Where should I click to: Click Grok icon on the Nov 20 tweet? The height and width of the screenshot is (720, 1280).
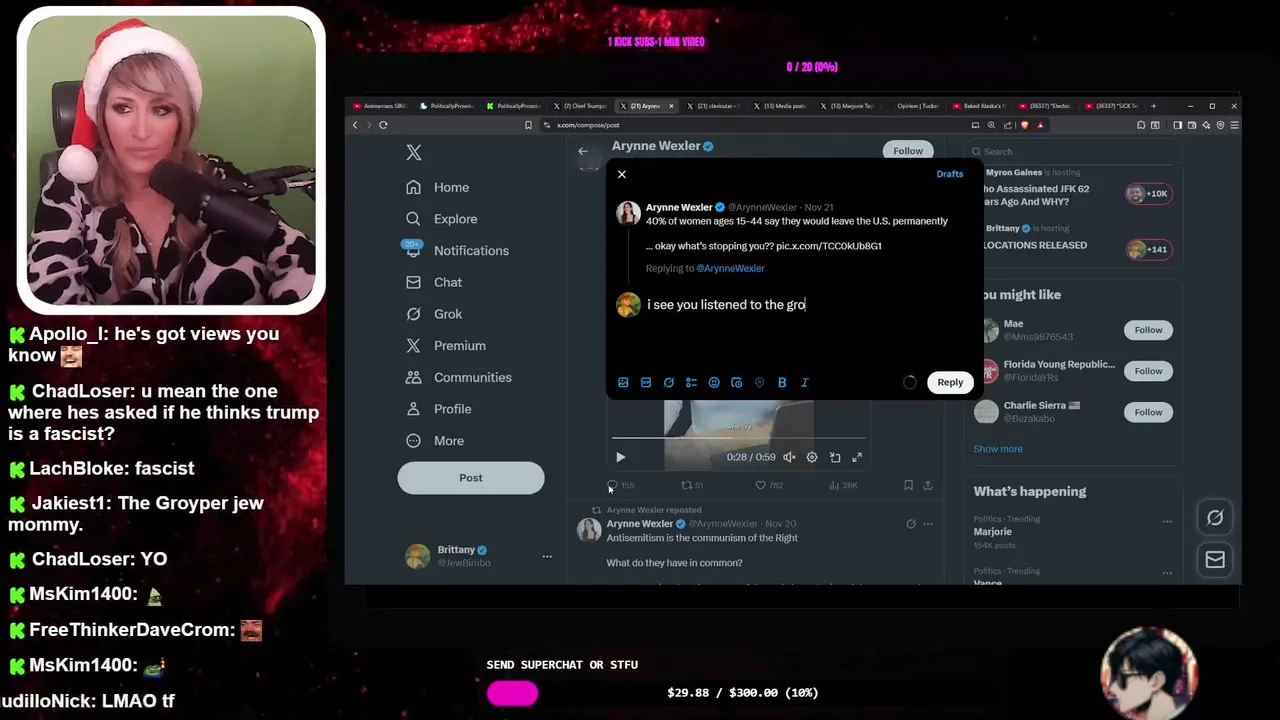[x=910, y=524]
